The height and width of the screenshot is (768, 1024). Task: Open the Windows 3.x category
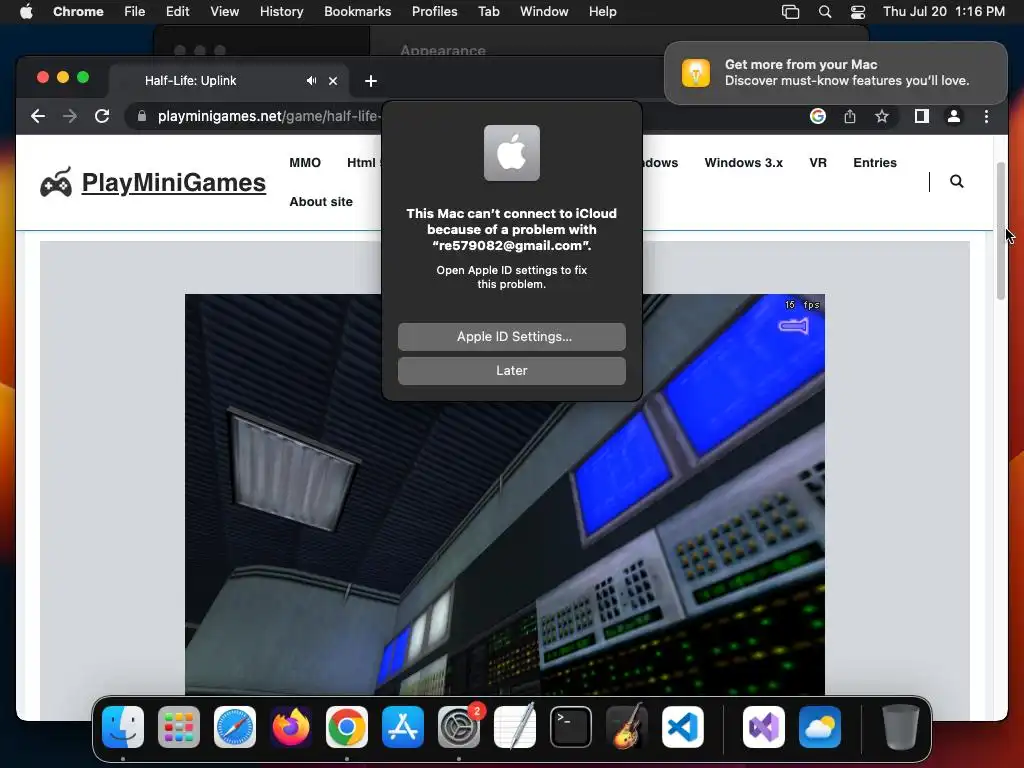coord(743,163)
